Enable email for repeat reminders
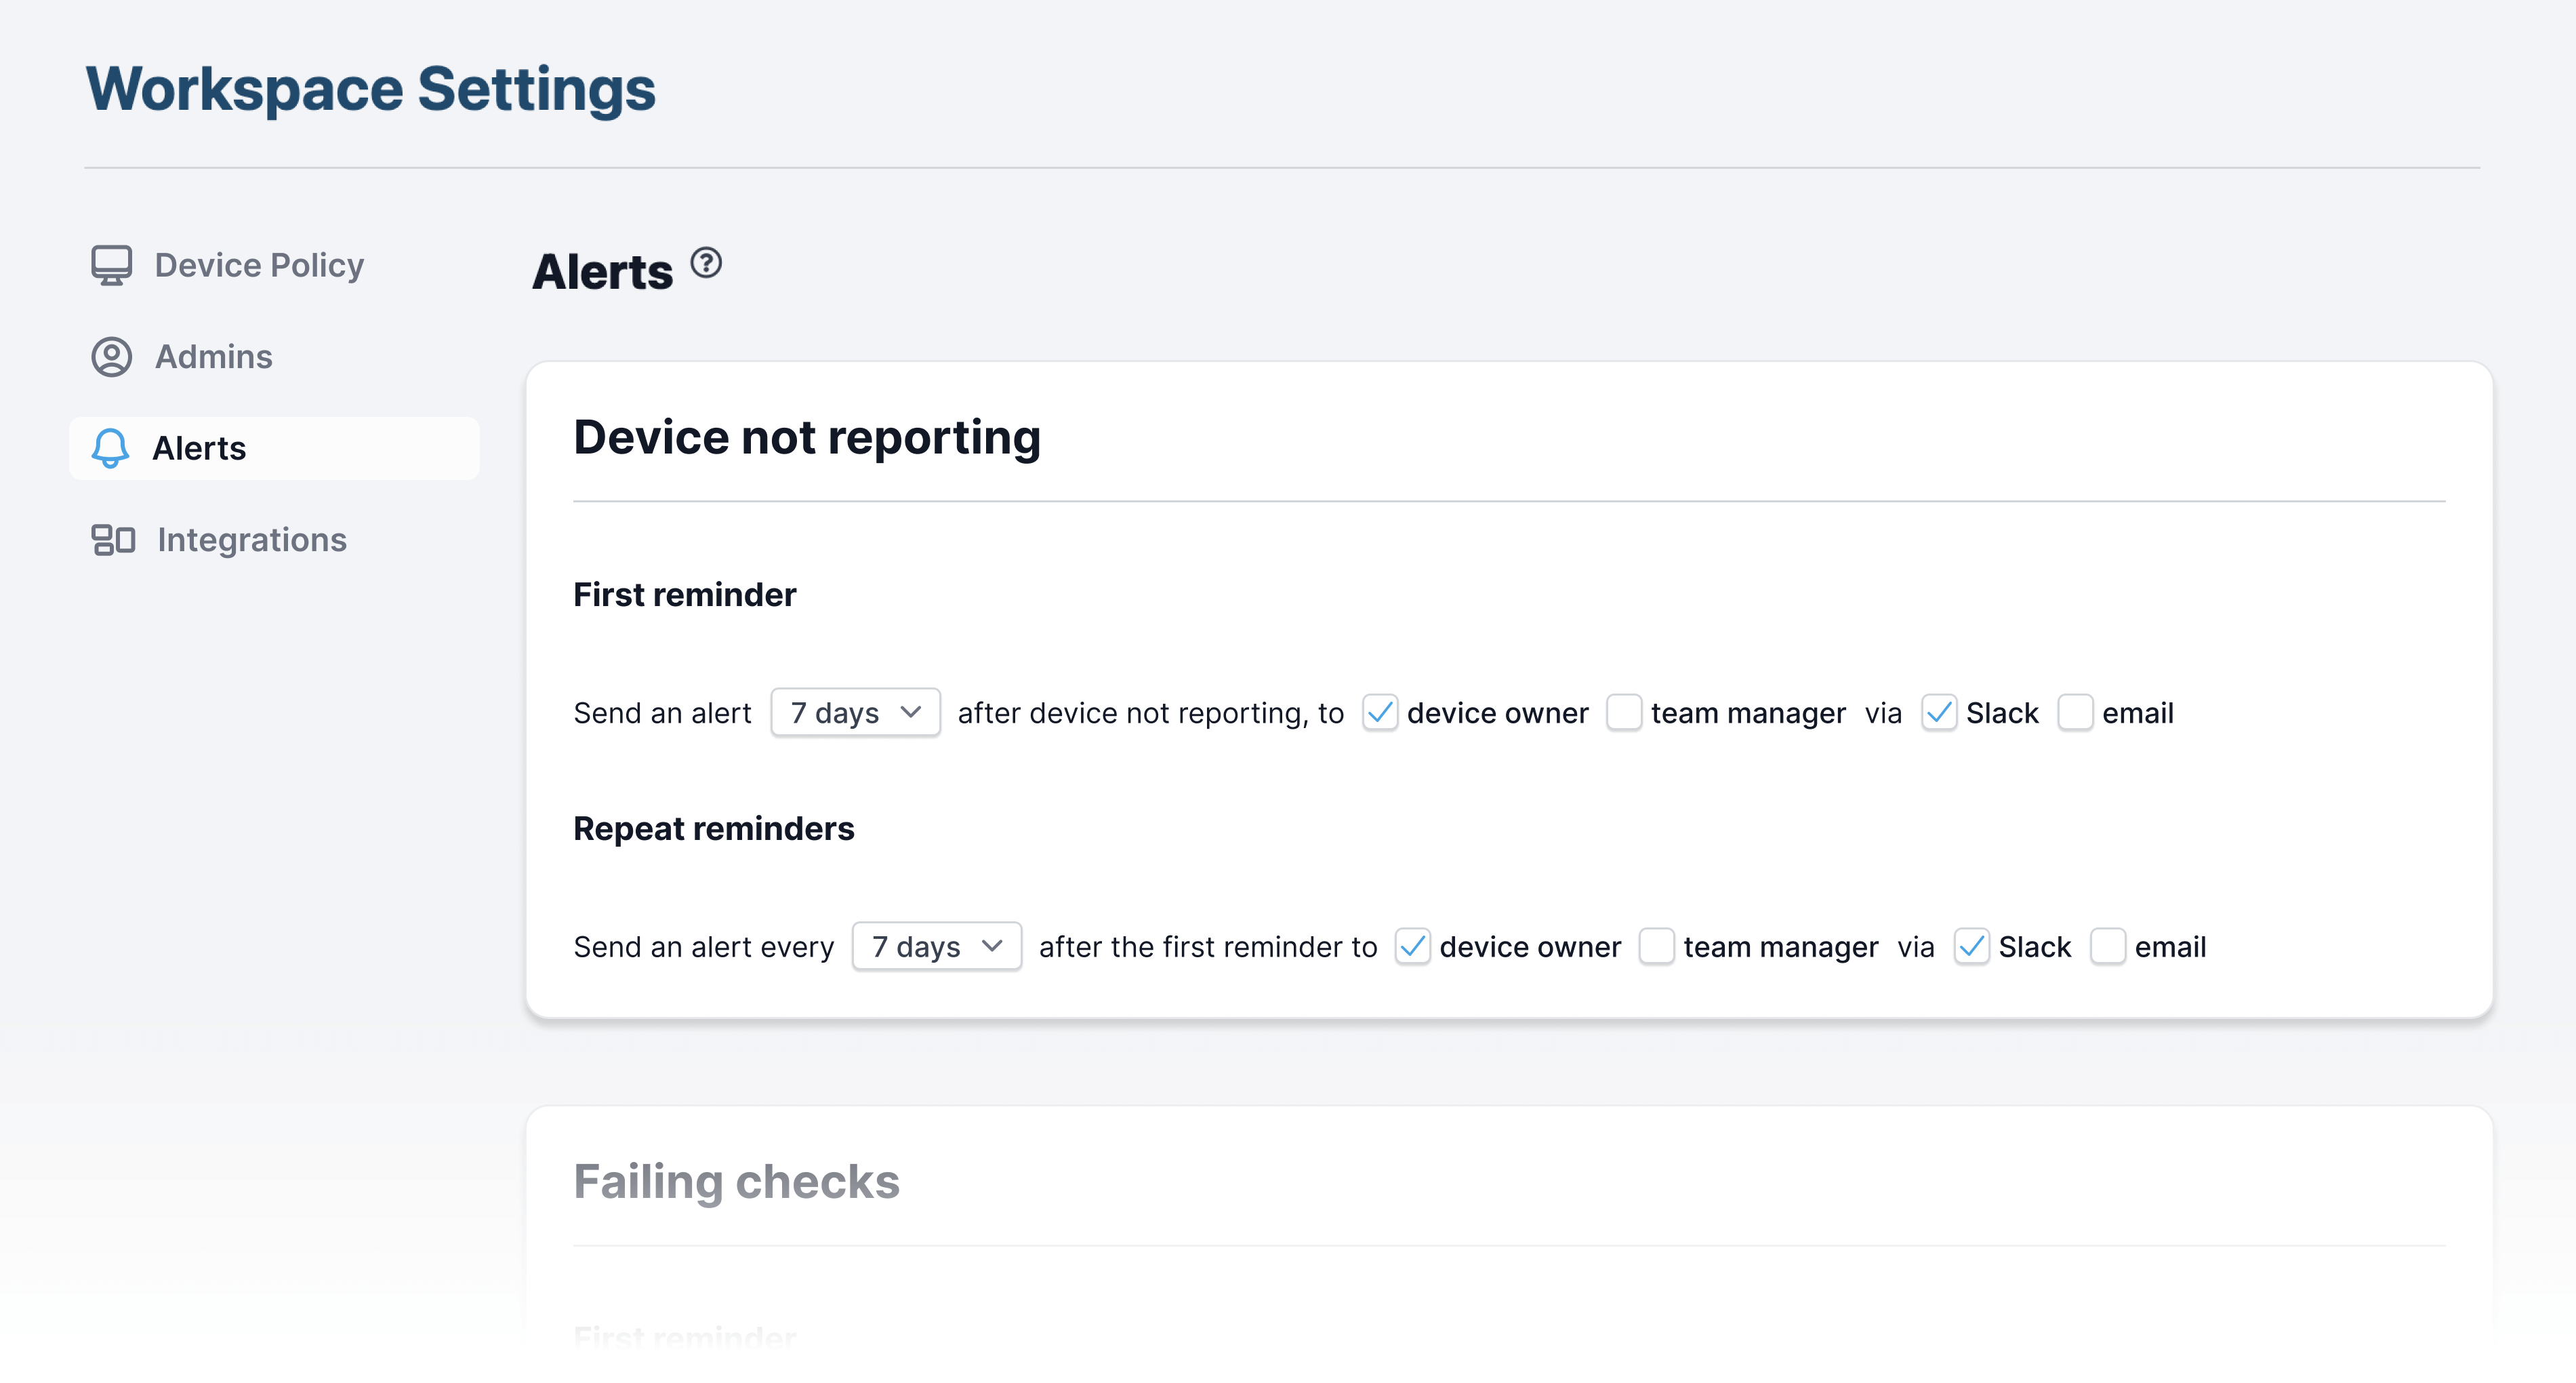2576x1383 pixels. (2108, 947)
